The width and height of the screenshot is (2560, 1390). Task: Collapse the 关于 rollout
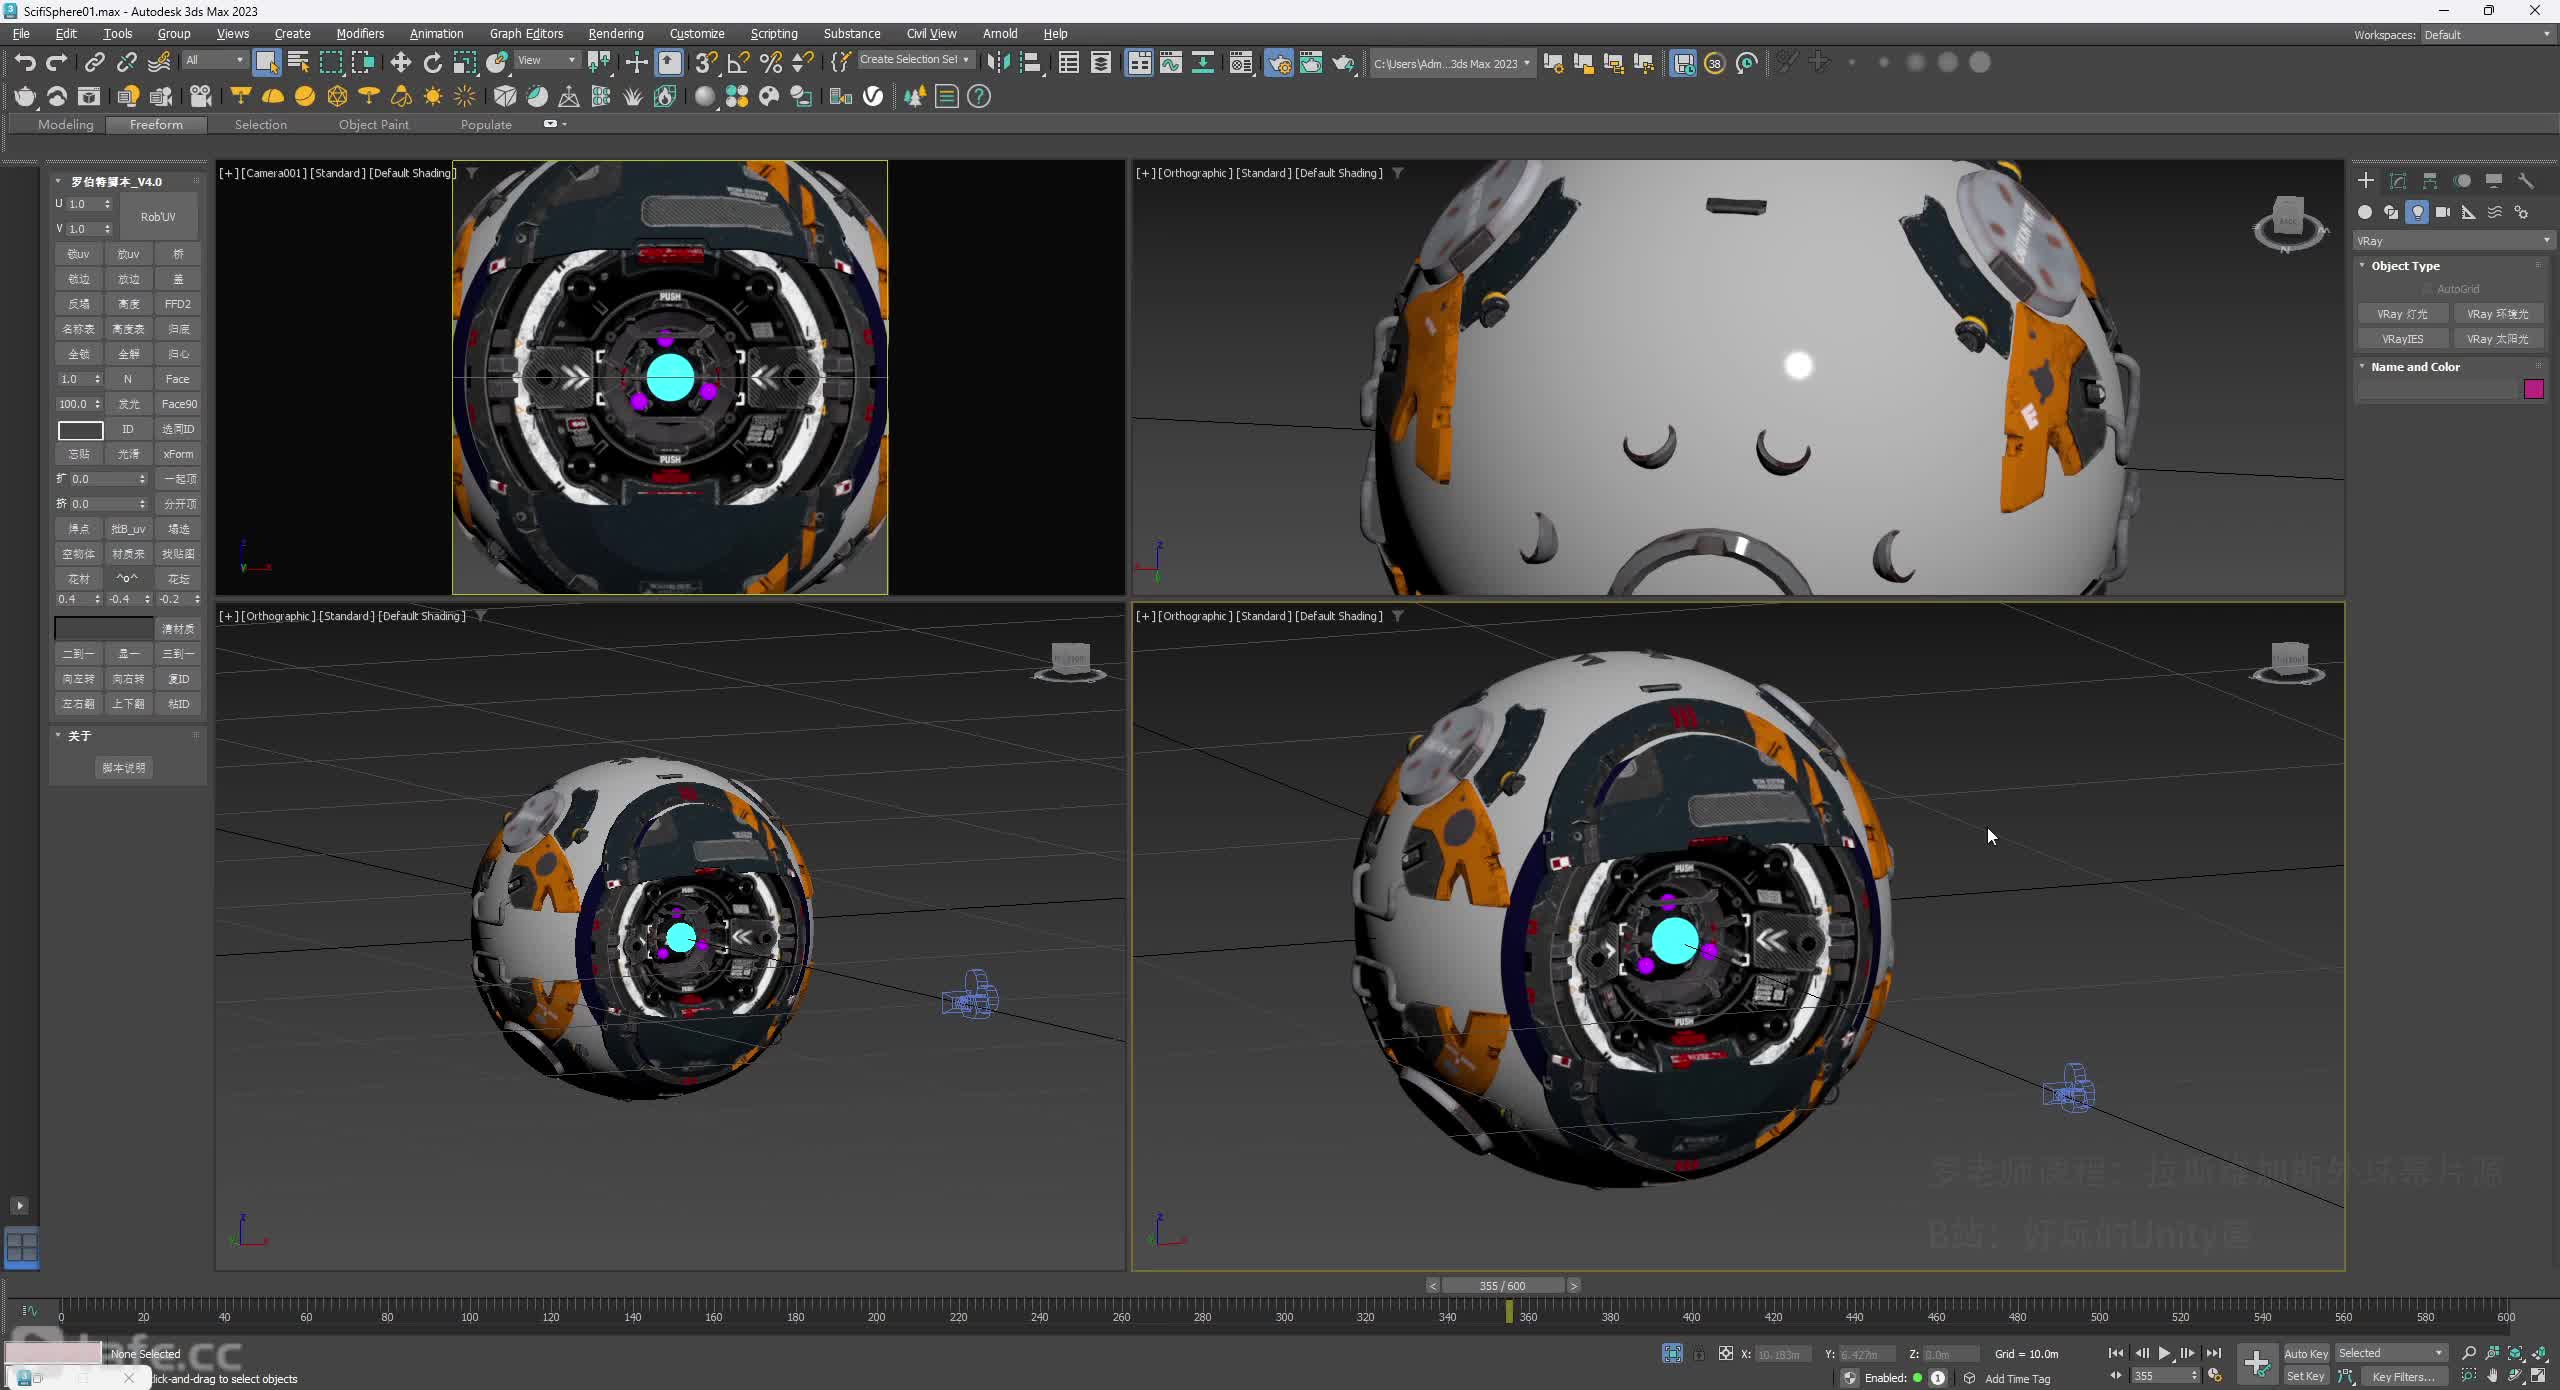coord(79,736)
